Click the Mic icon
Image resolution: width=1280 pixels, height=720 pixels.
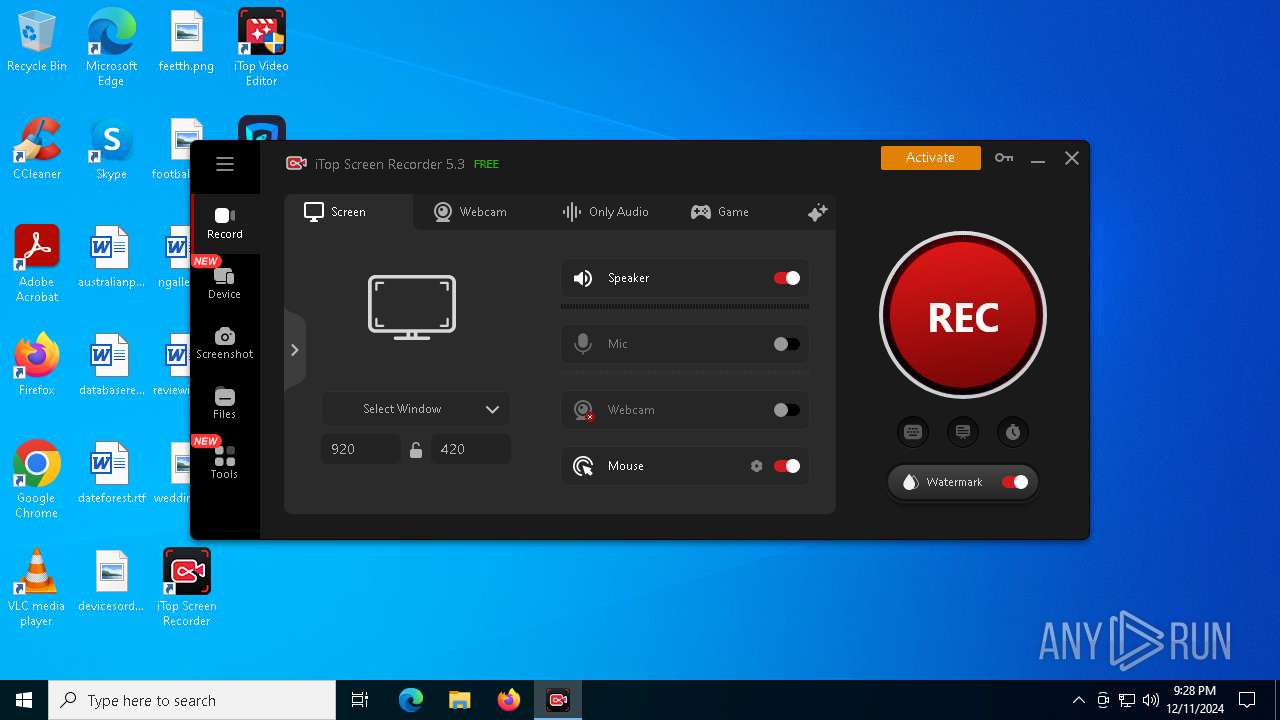click(x=583, y=344)
